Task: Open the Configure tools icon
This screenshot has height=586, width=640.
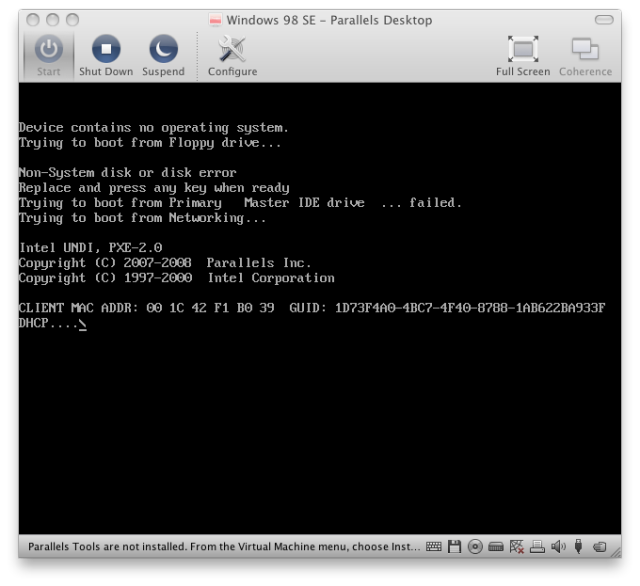Action: (232, 56)
